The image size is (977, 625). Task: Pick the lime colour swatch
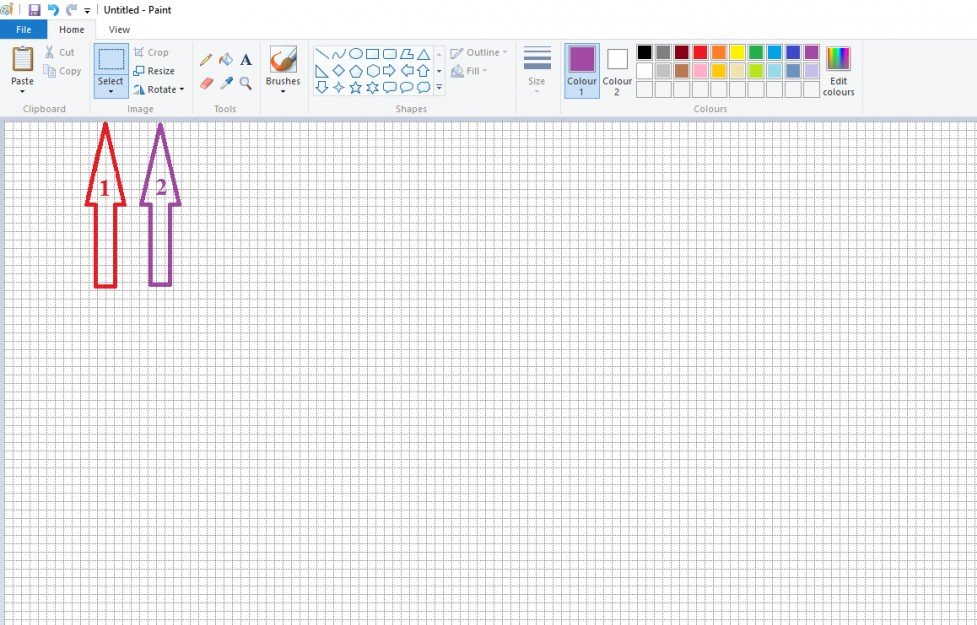[756, 70]
